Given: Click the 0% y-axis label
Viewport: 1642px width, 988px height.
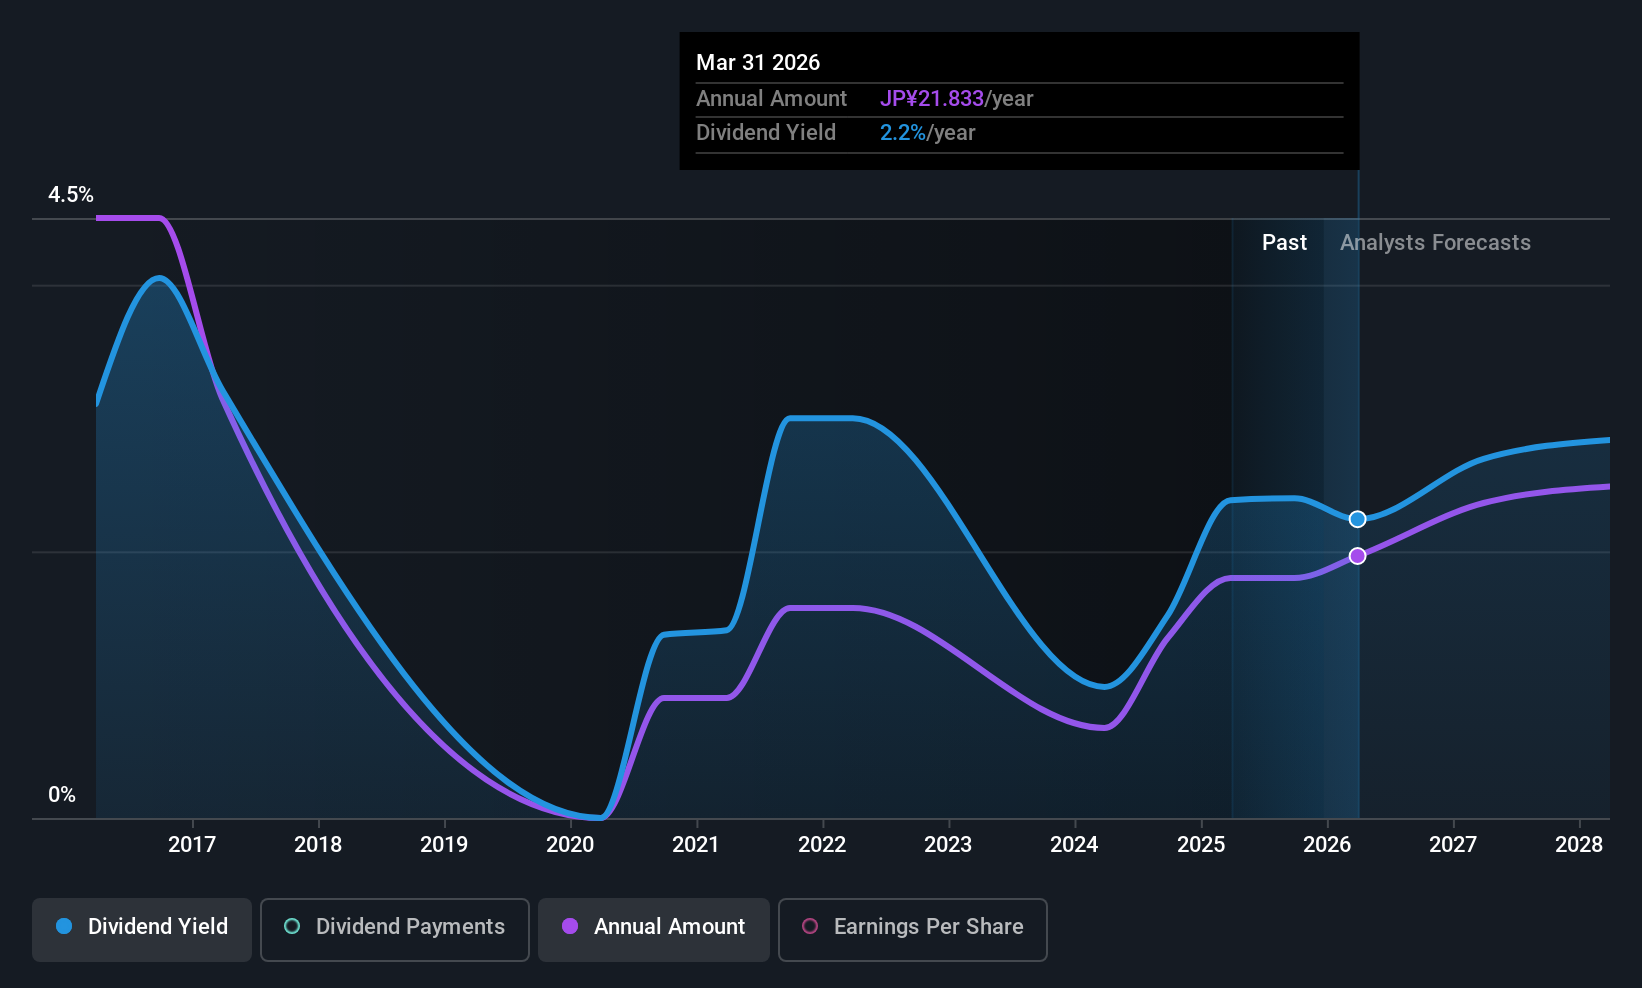Looking at the screenshot, I should tap(62, 795).
